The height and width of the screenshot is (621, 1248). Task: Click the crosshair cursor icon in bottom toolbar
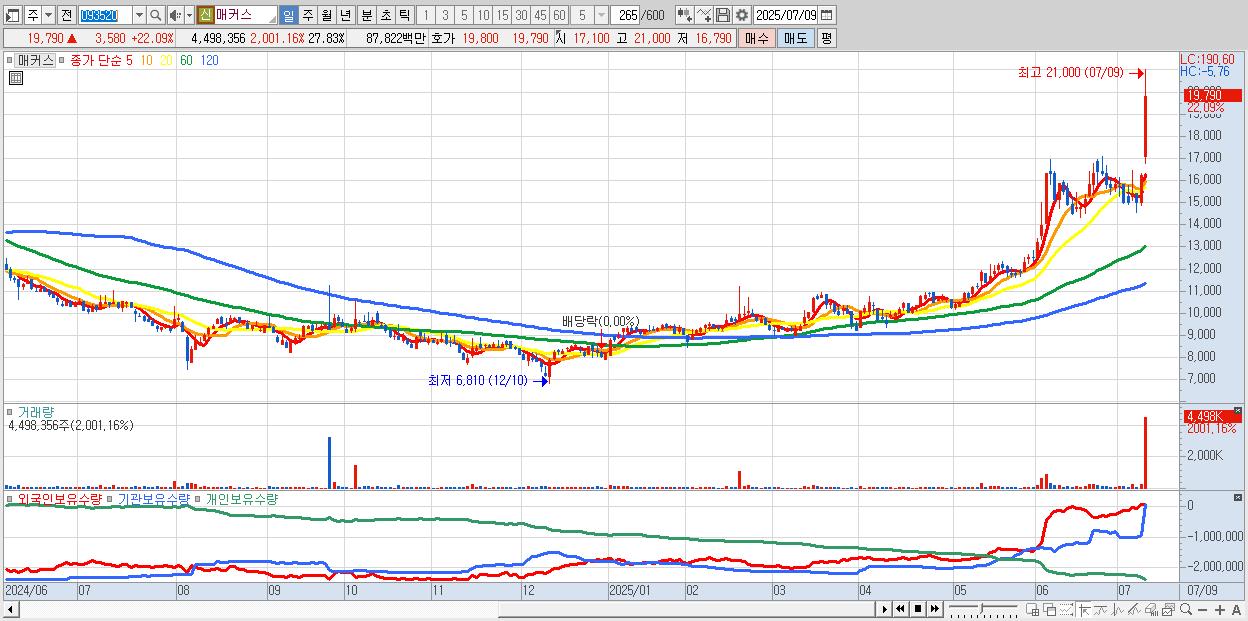(1085, 609)
